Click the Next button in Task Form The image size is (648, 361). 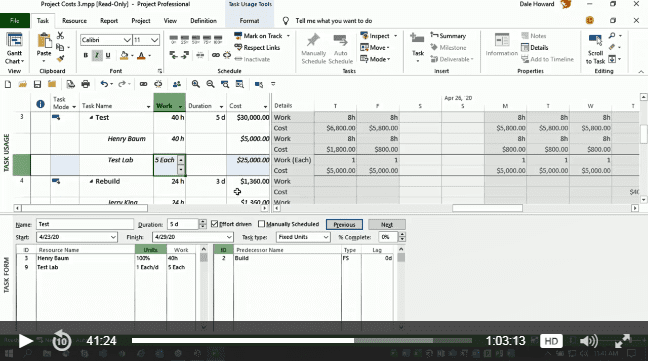(387, 225)
